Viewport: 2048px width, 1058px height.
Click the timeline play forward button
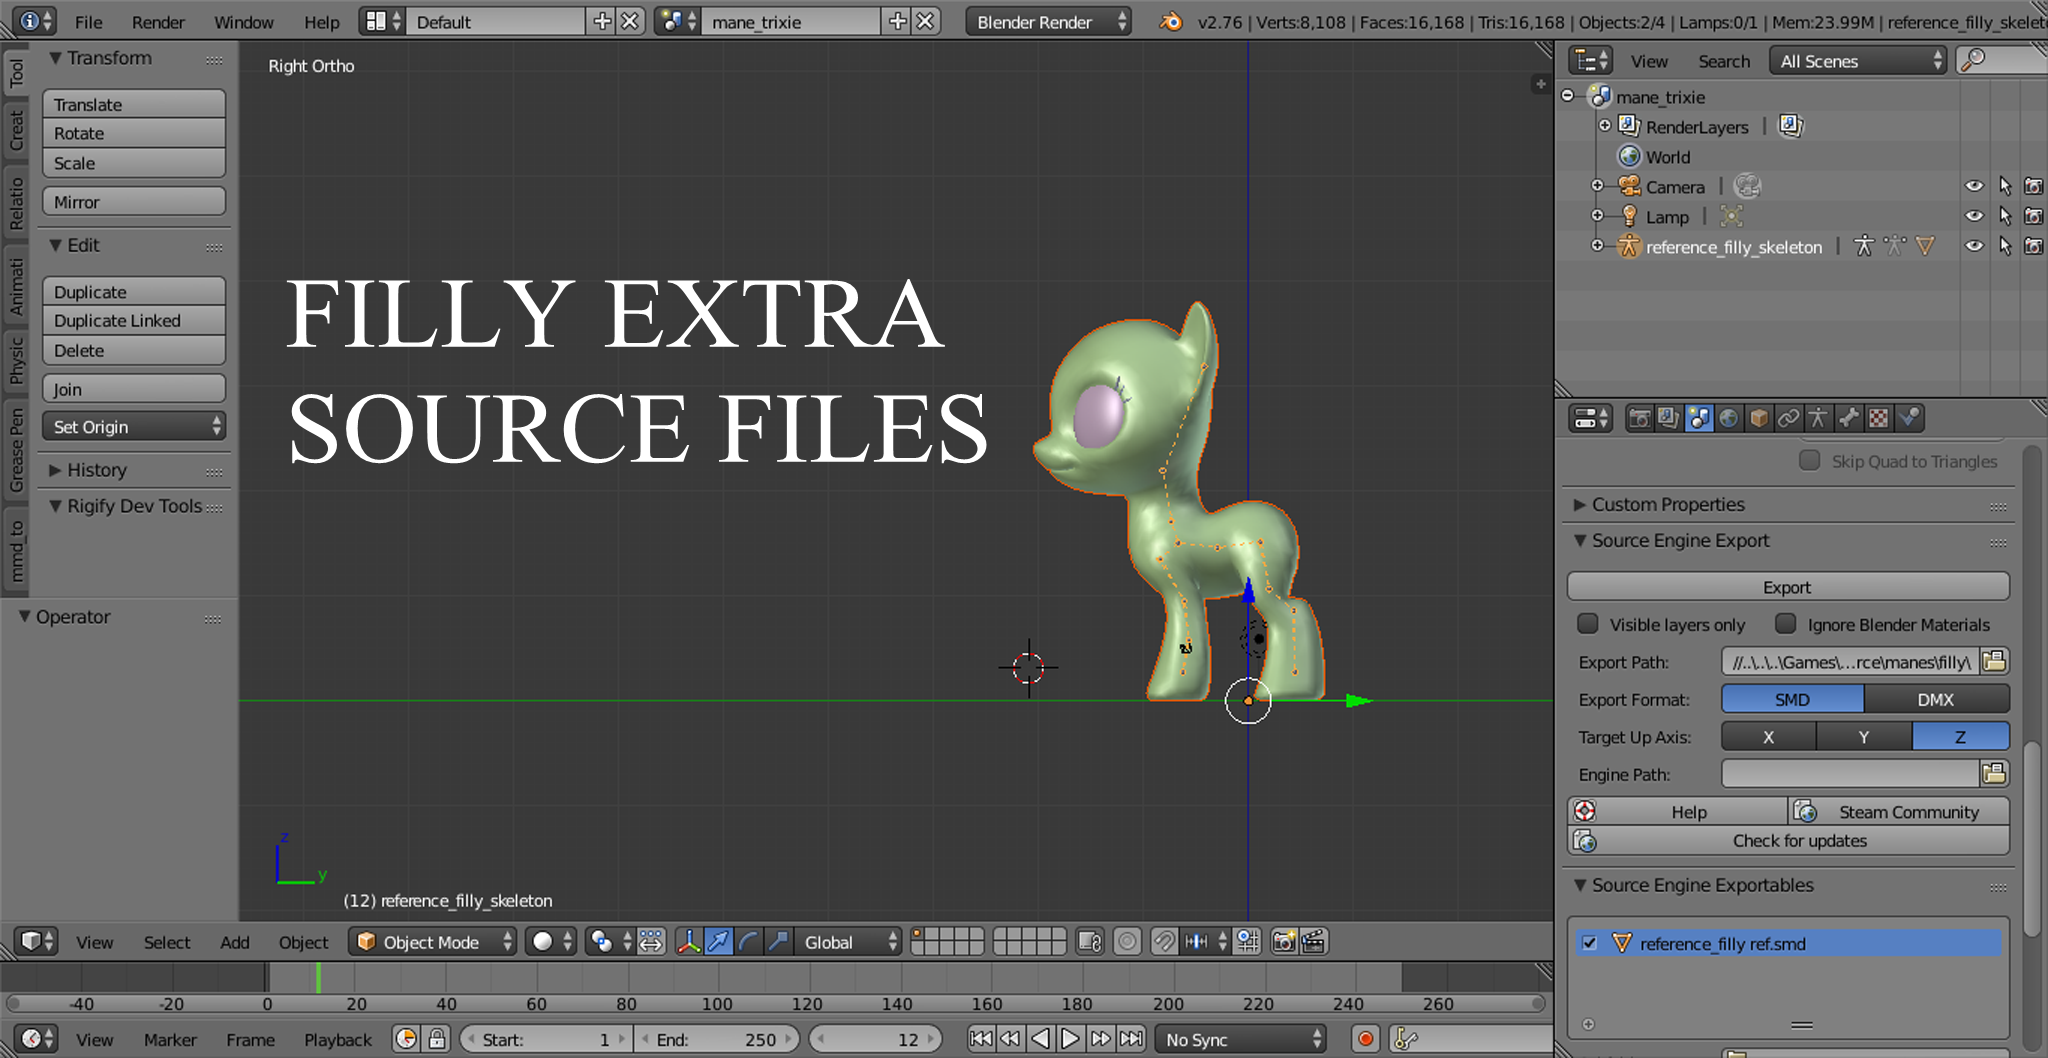[1070, 1039]
